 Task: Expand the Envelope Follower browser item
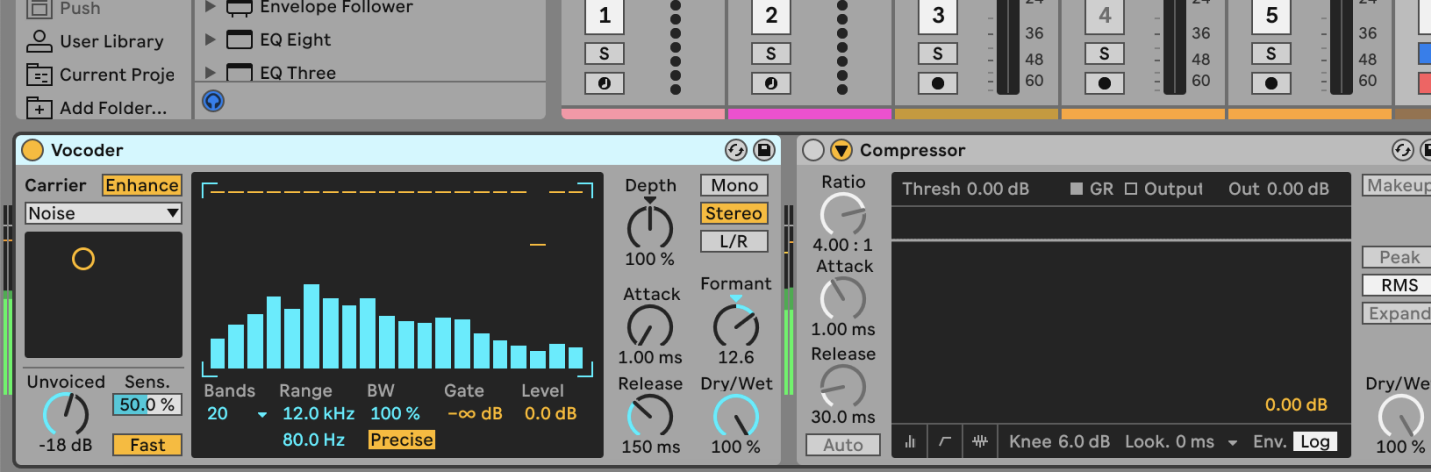(210, 8)
